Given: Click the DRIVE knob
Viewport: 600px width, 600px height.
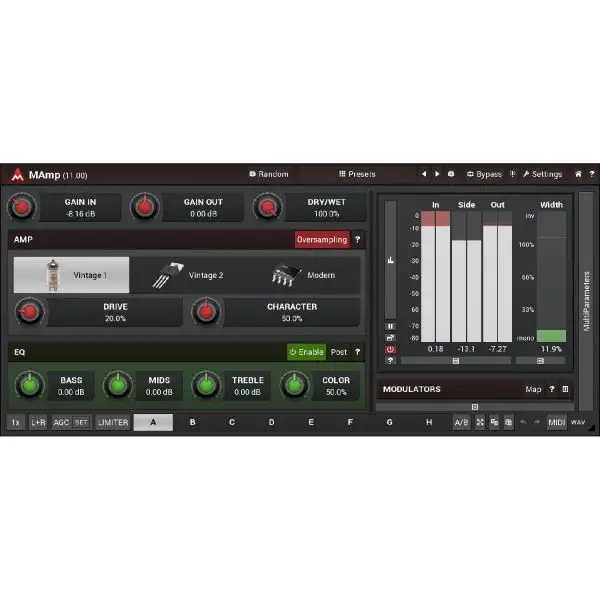Looking at the screenshot, I should click(29, 313).
